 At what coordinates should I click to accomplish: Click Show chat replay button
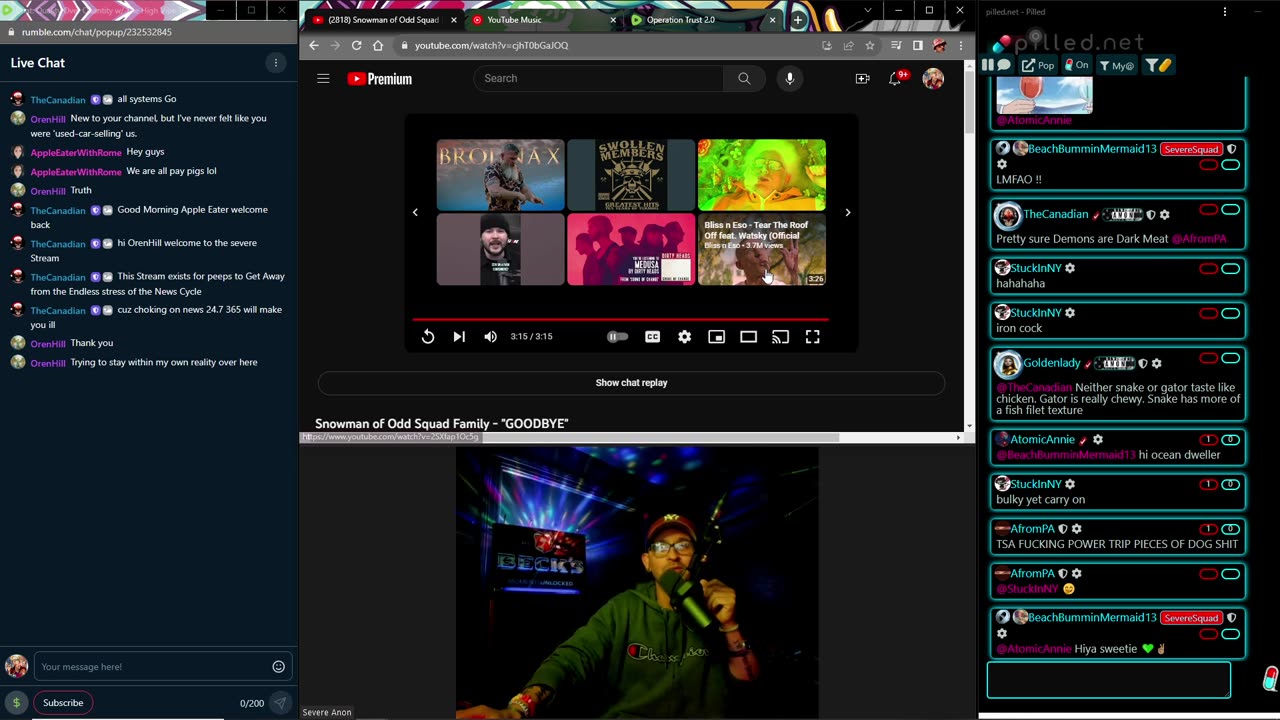631,383
